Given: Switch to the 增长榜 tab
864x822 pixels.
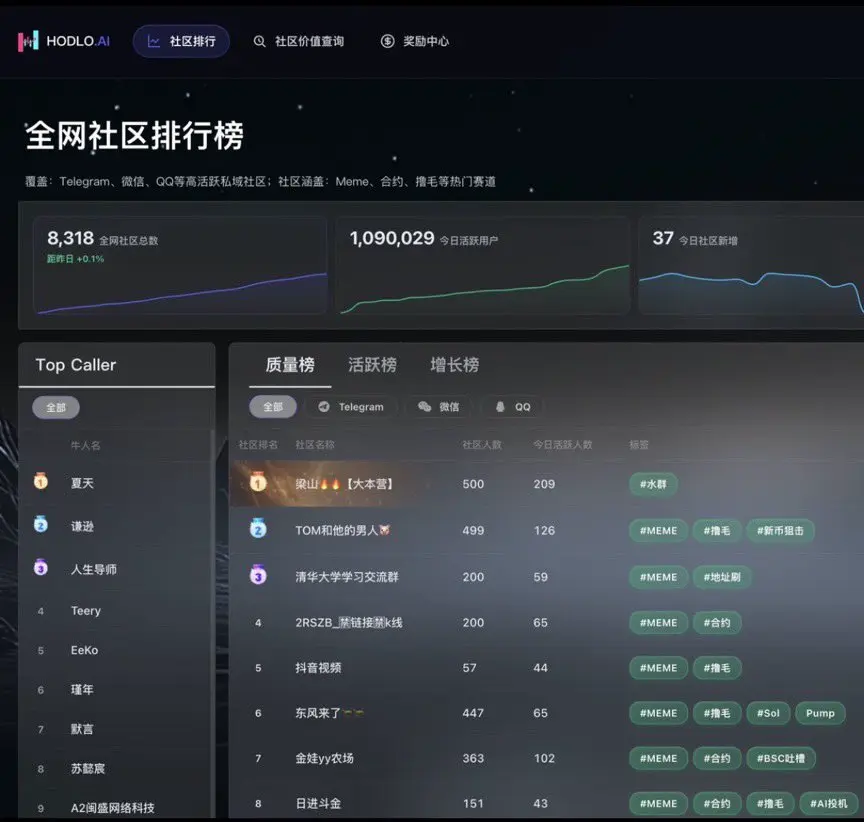Looking at the screenshot, I should [x=455, y=365].
